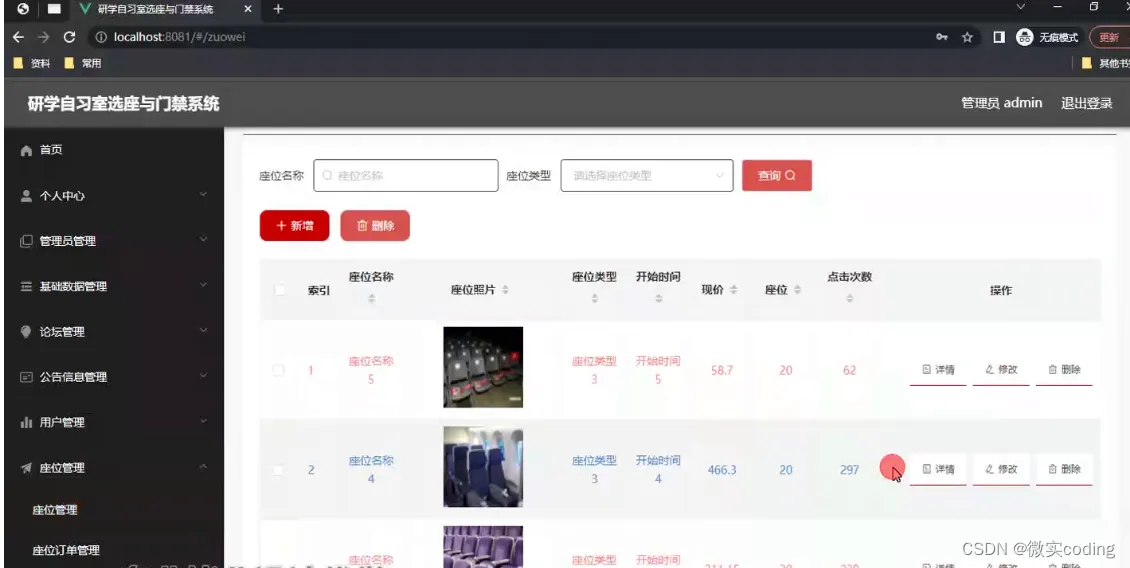Collapse the 座位管理 menu chevron
The width and height of the screenshot is (1130, 568).
(x=203, y=466)
